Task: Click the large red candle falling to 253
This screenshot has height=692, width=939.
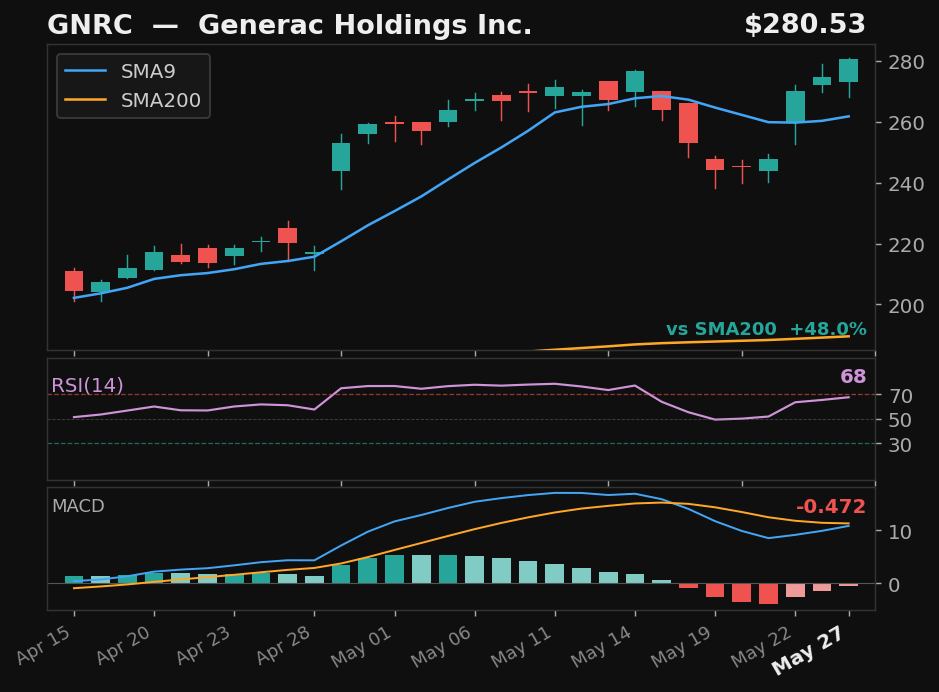Action: click(x=689, y=123)
